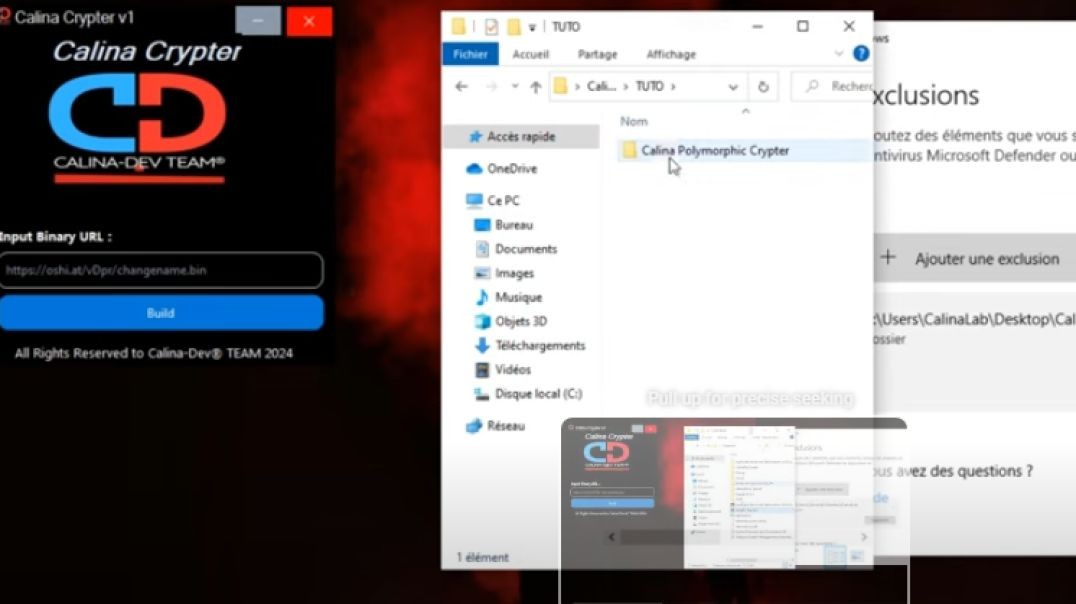Click the TUTO breadcrumb in address bar
Image resolution: width=1076 pixels, height=604 pixels.
[x=649, y=86]
